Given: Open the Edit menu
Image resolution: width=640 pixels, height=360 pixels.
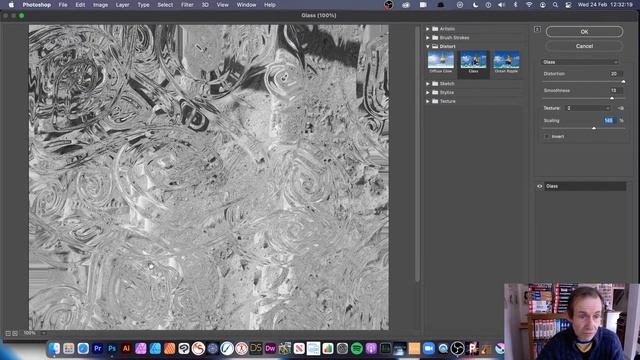Looking at the screenshot, I should pos(80,5).
